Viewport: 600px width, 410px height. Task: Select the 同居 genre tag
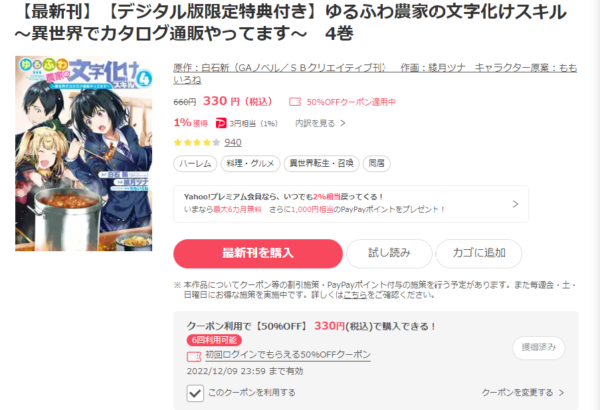tap(377, 163)
